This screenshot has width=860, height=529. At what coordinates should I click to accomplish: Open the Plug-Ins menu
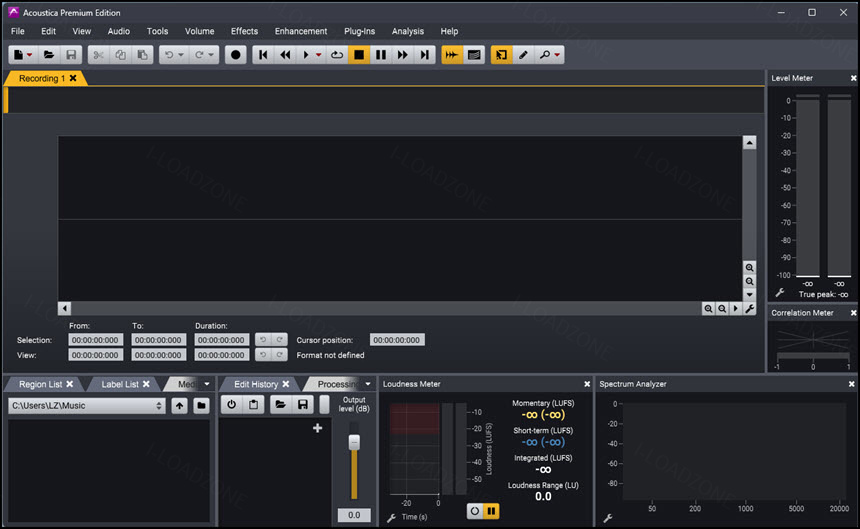tap(359, 31)
